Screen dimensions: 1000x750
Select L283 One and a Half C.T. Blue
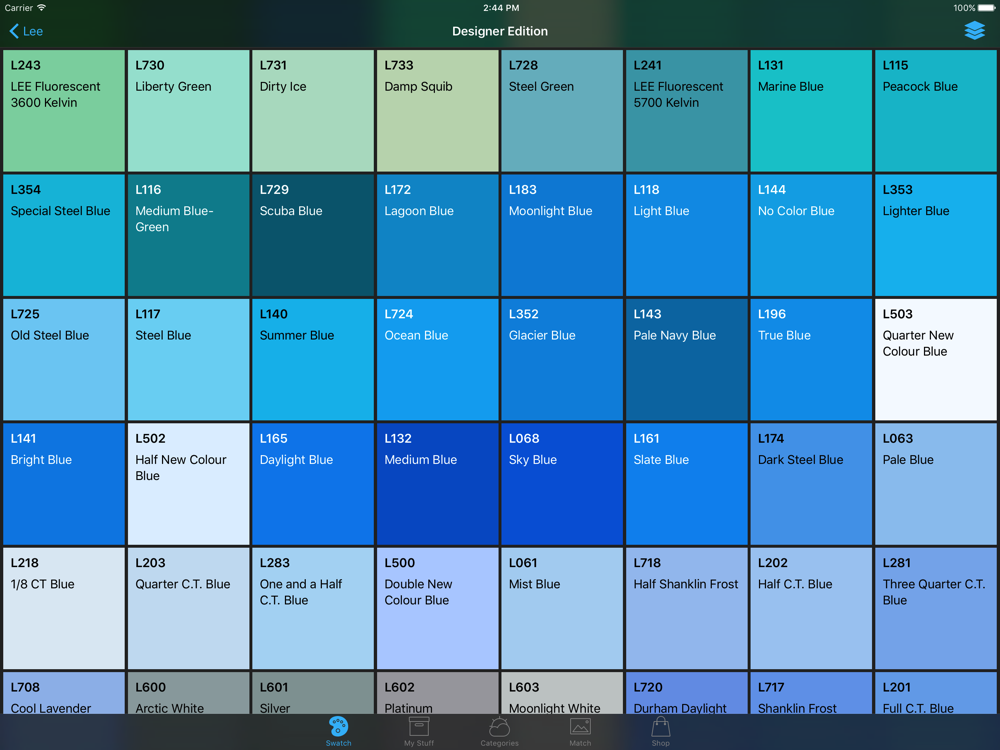point(312,608)
